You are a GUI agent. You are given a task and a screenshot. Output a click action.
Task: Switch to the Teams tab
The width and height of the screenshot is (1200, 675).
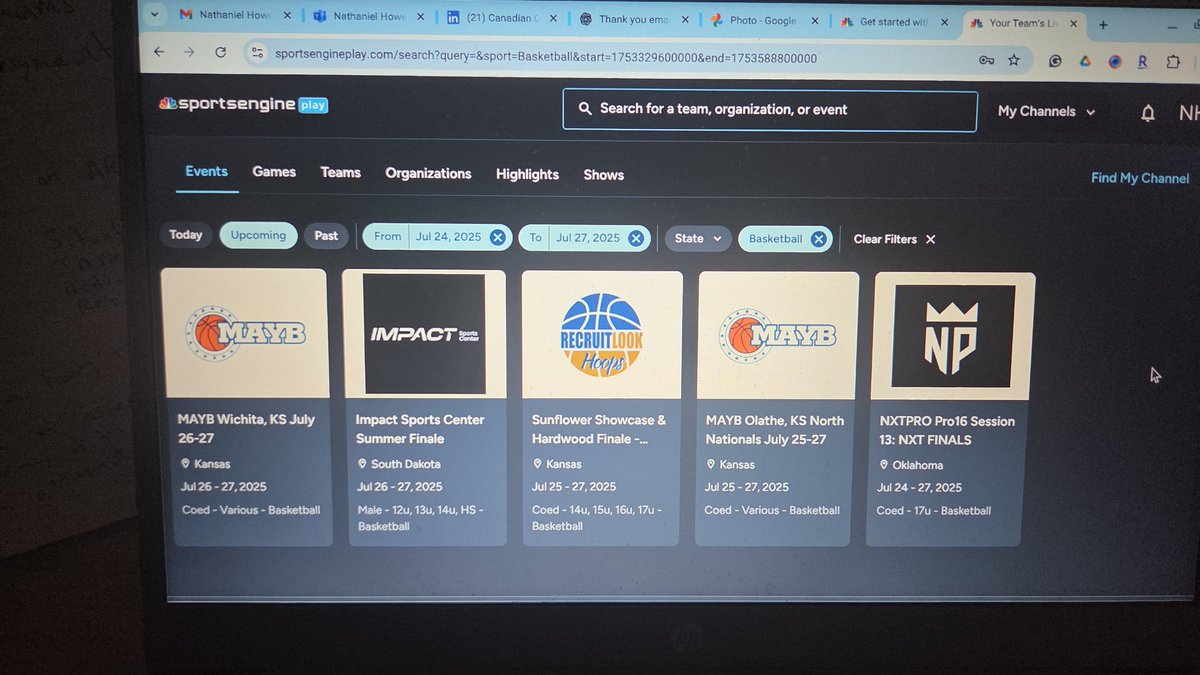pyautogui.click(x=341, y=172)
